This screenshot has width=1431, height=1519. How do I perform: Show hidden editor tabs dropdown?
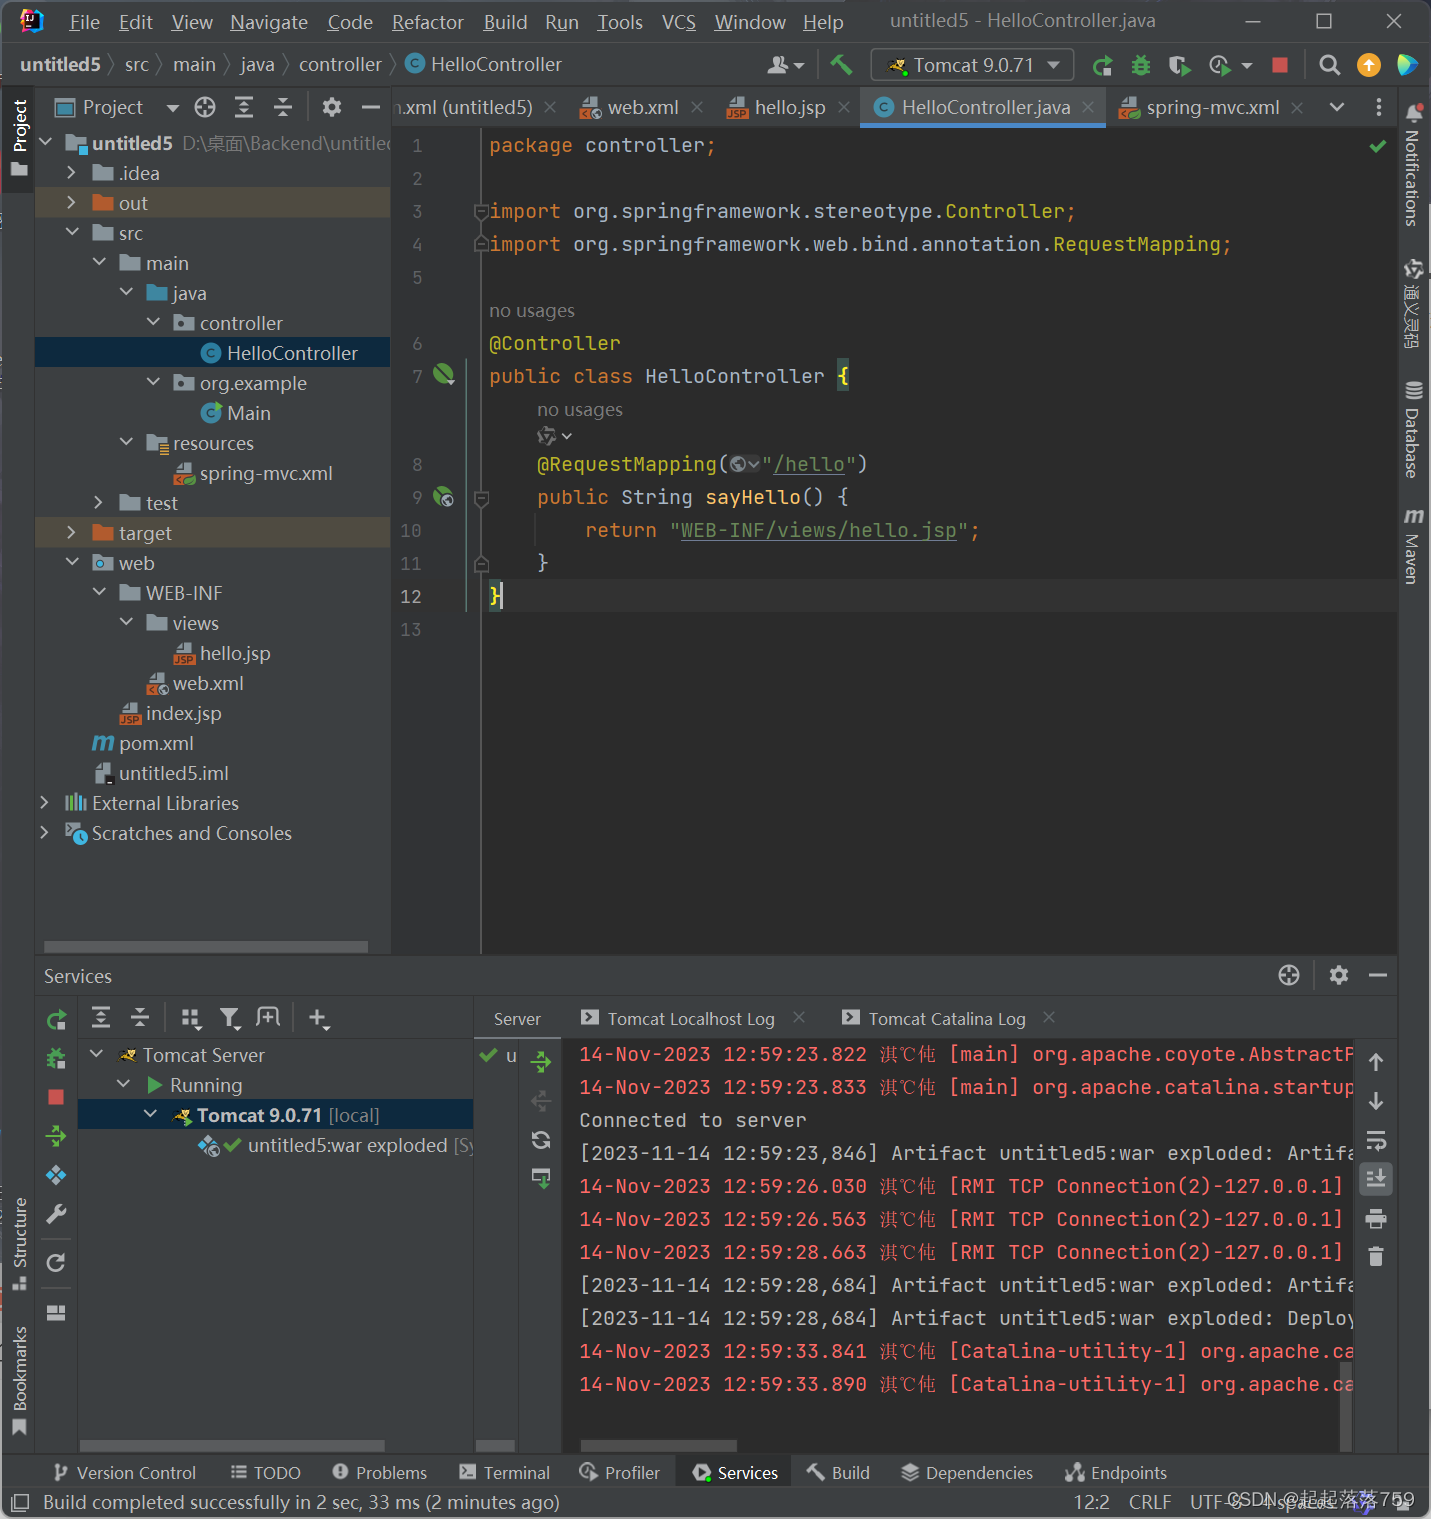(1337, 107)
